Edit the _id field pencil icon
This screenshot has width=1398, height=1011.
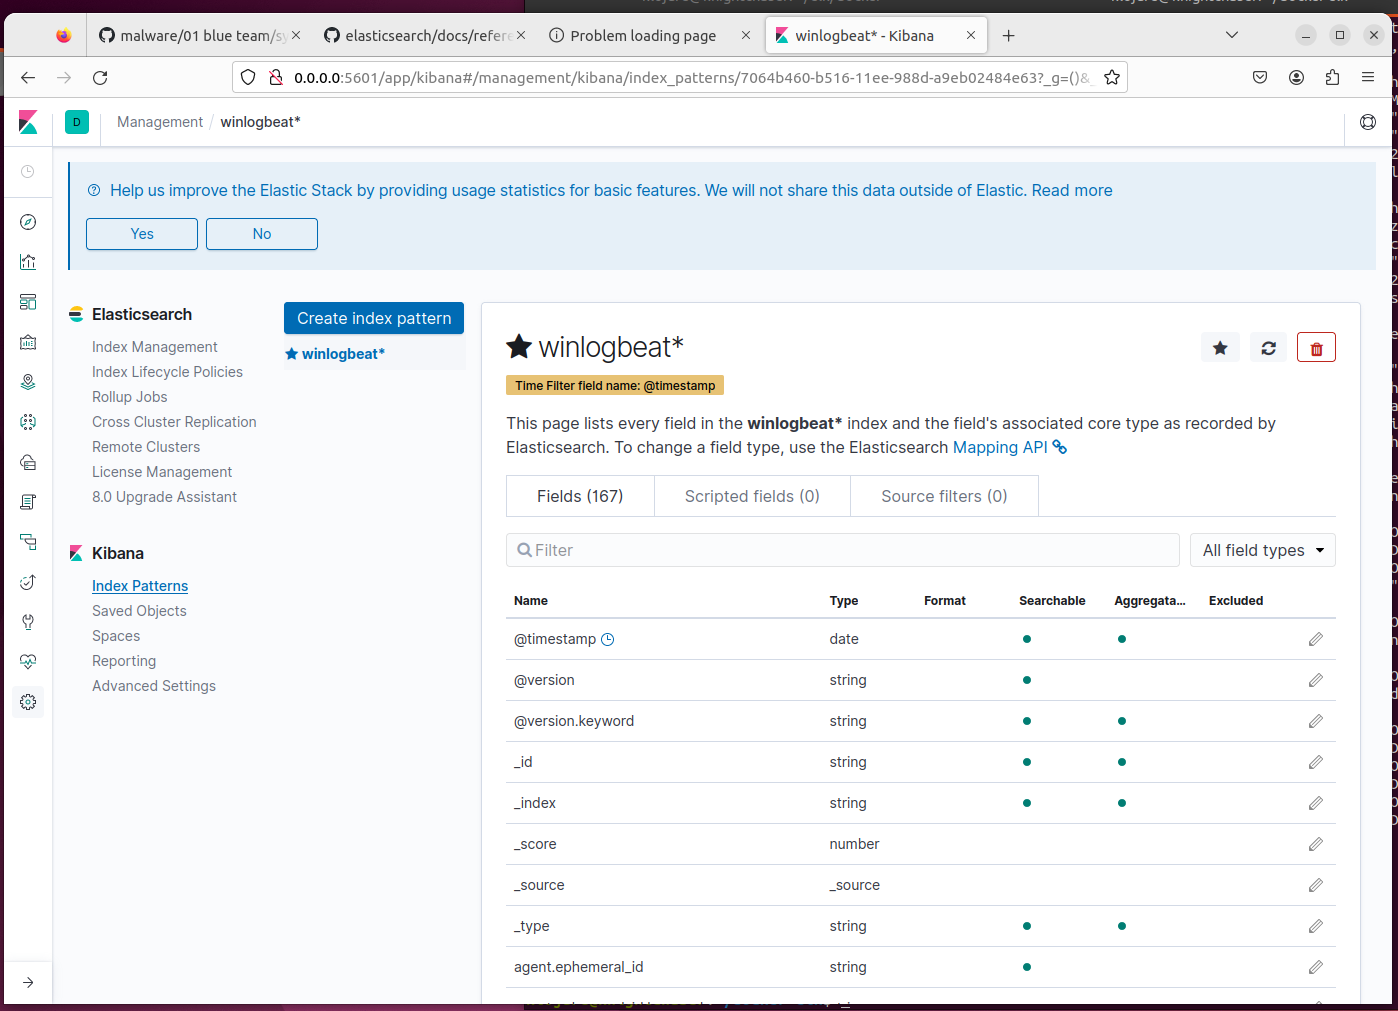1316,762
